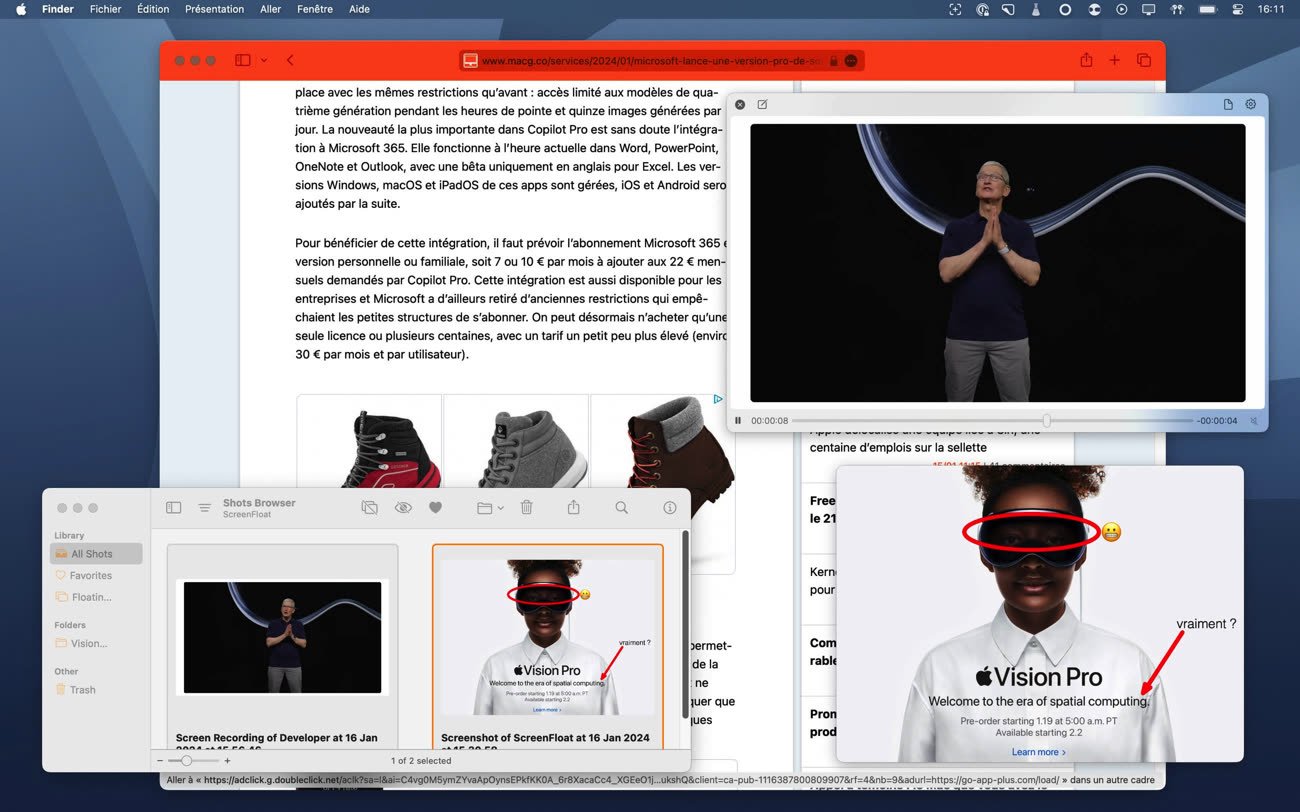Image resolution: width=1300 pixels, height=812 pixels.
Task: Open the Présentation menu
Action: point(214,9)
